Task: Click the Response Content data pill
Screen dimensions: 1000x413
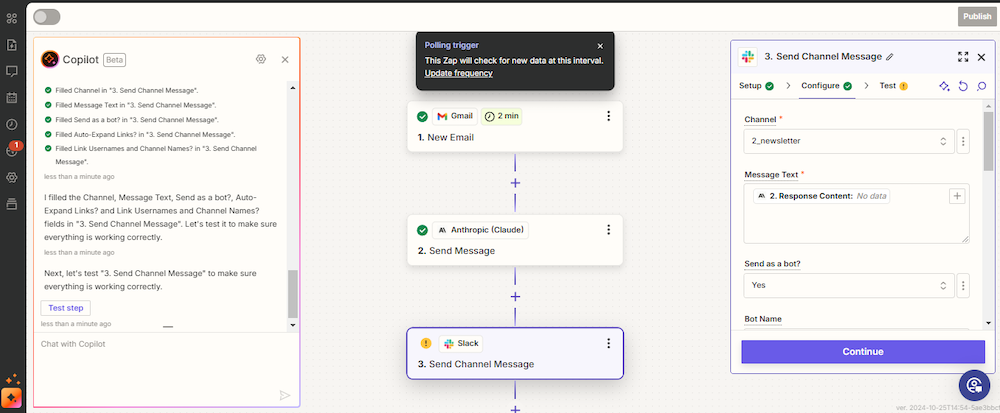Action: point(821,196)
